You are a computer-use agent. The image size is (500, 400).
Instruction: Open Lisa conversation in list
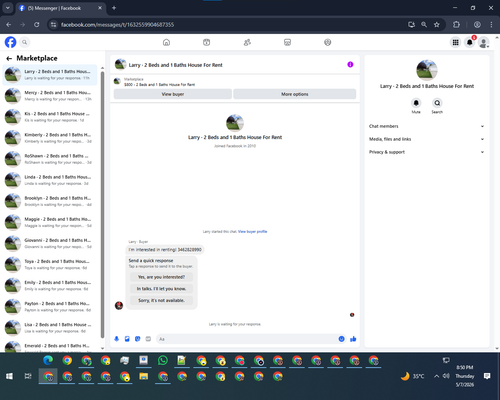(50, 328)
